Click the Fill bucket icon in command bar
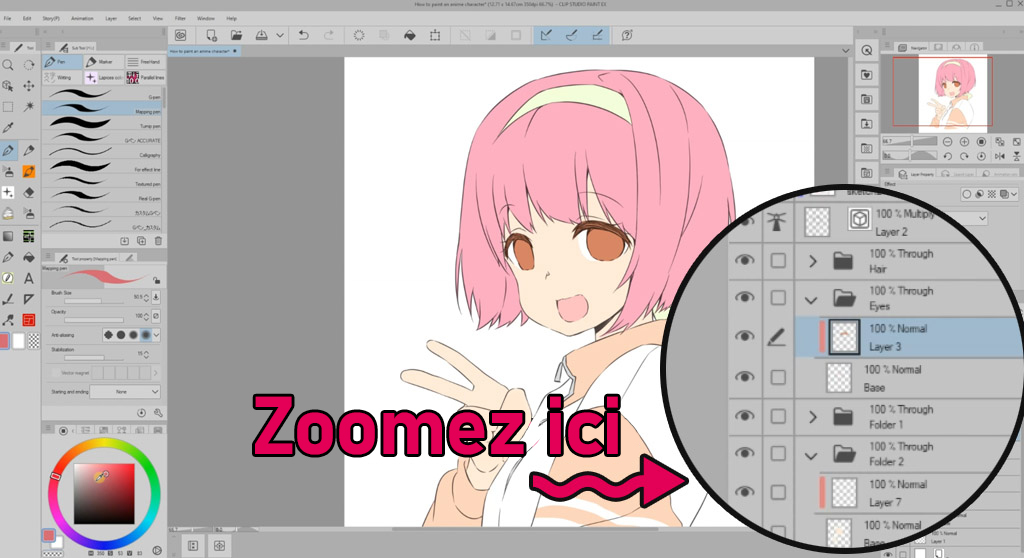The image size is (1024, 558). click(x=409, y=35)
